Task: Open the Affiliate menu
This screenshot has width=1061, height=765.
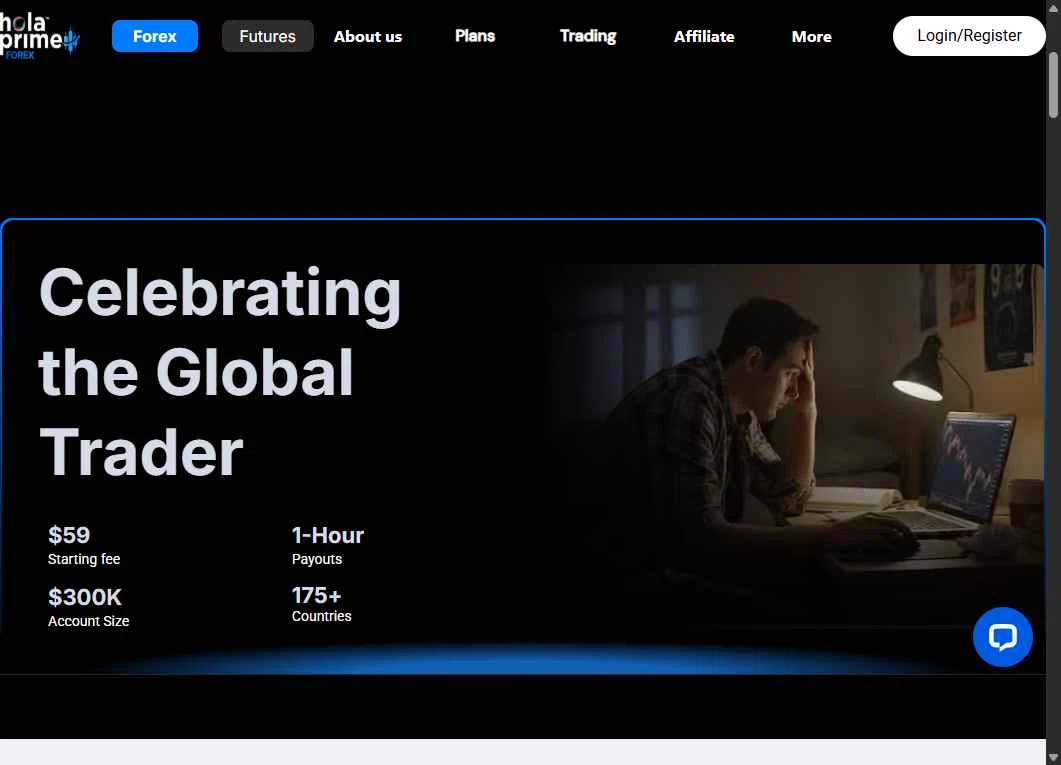Action: click(x=704, y=37)
